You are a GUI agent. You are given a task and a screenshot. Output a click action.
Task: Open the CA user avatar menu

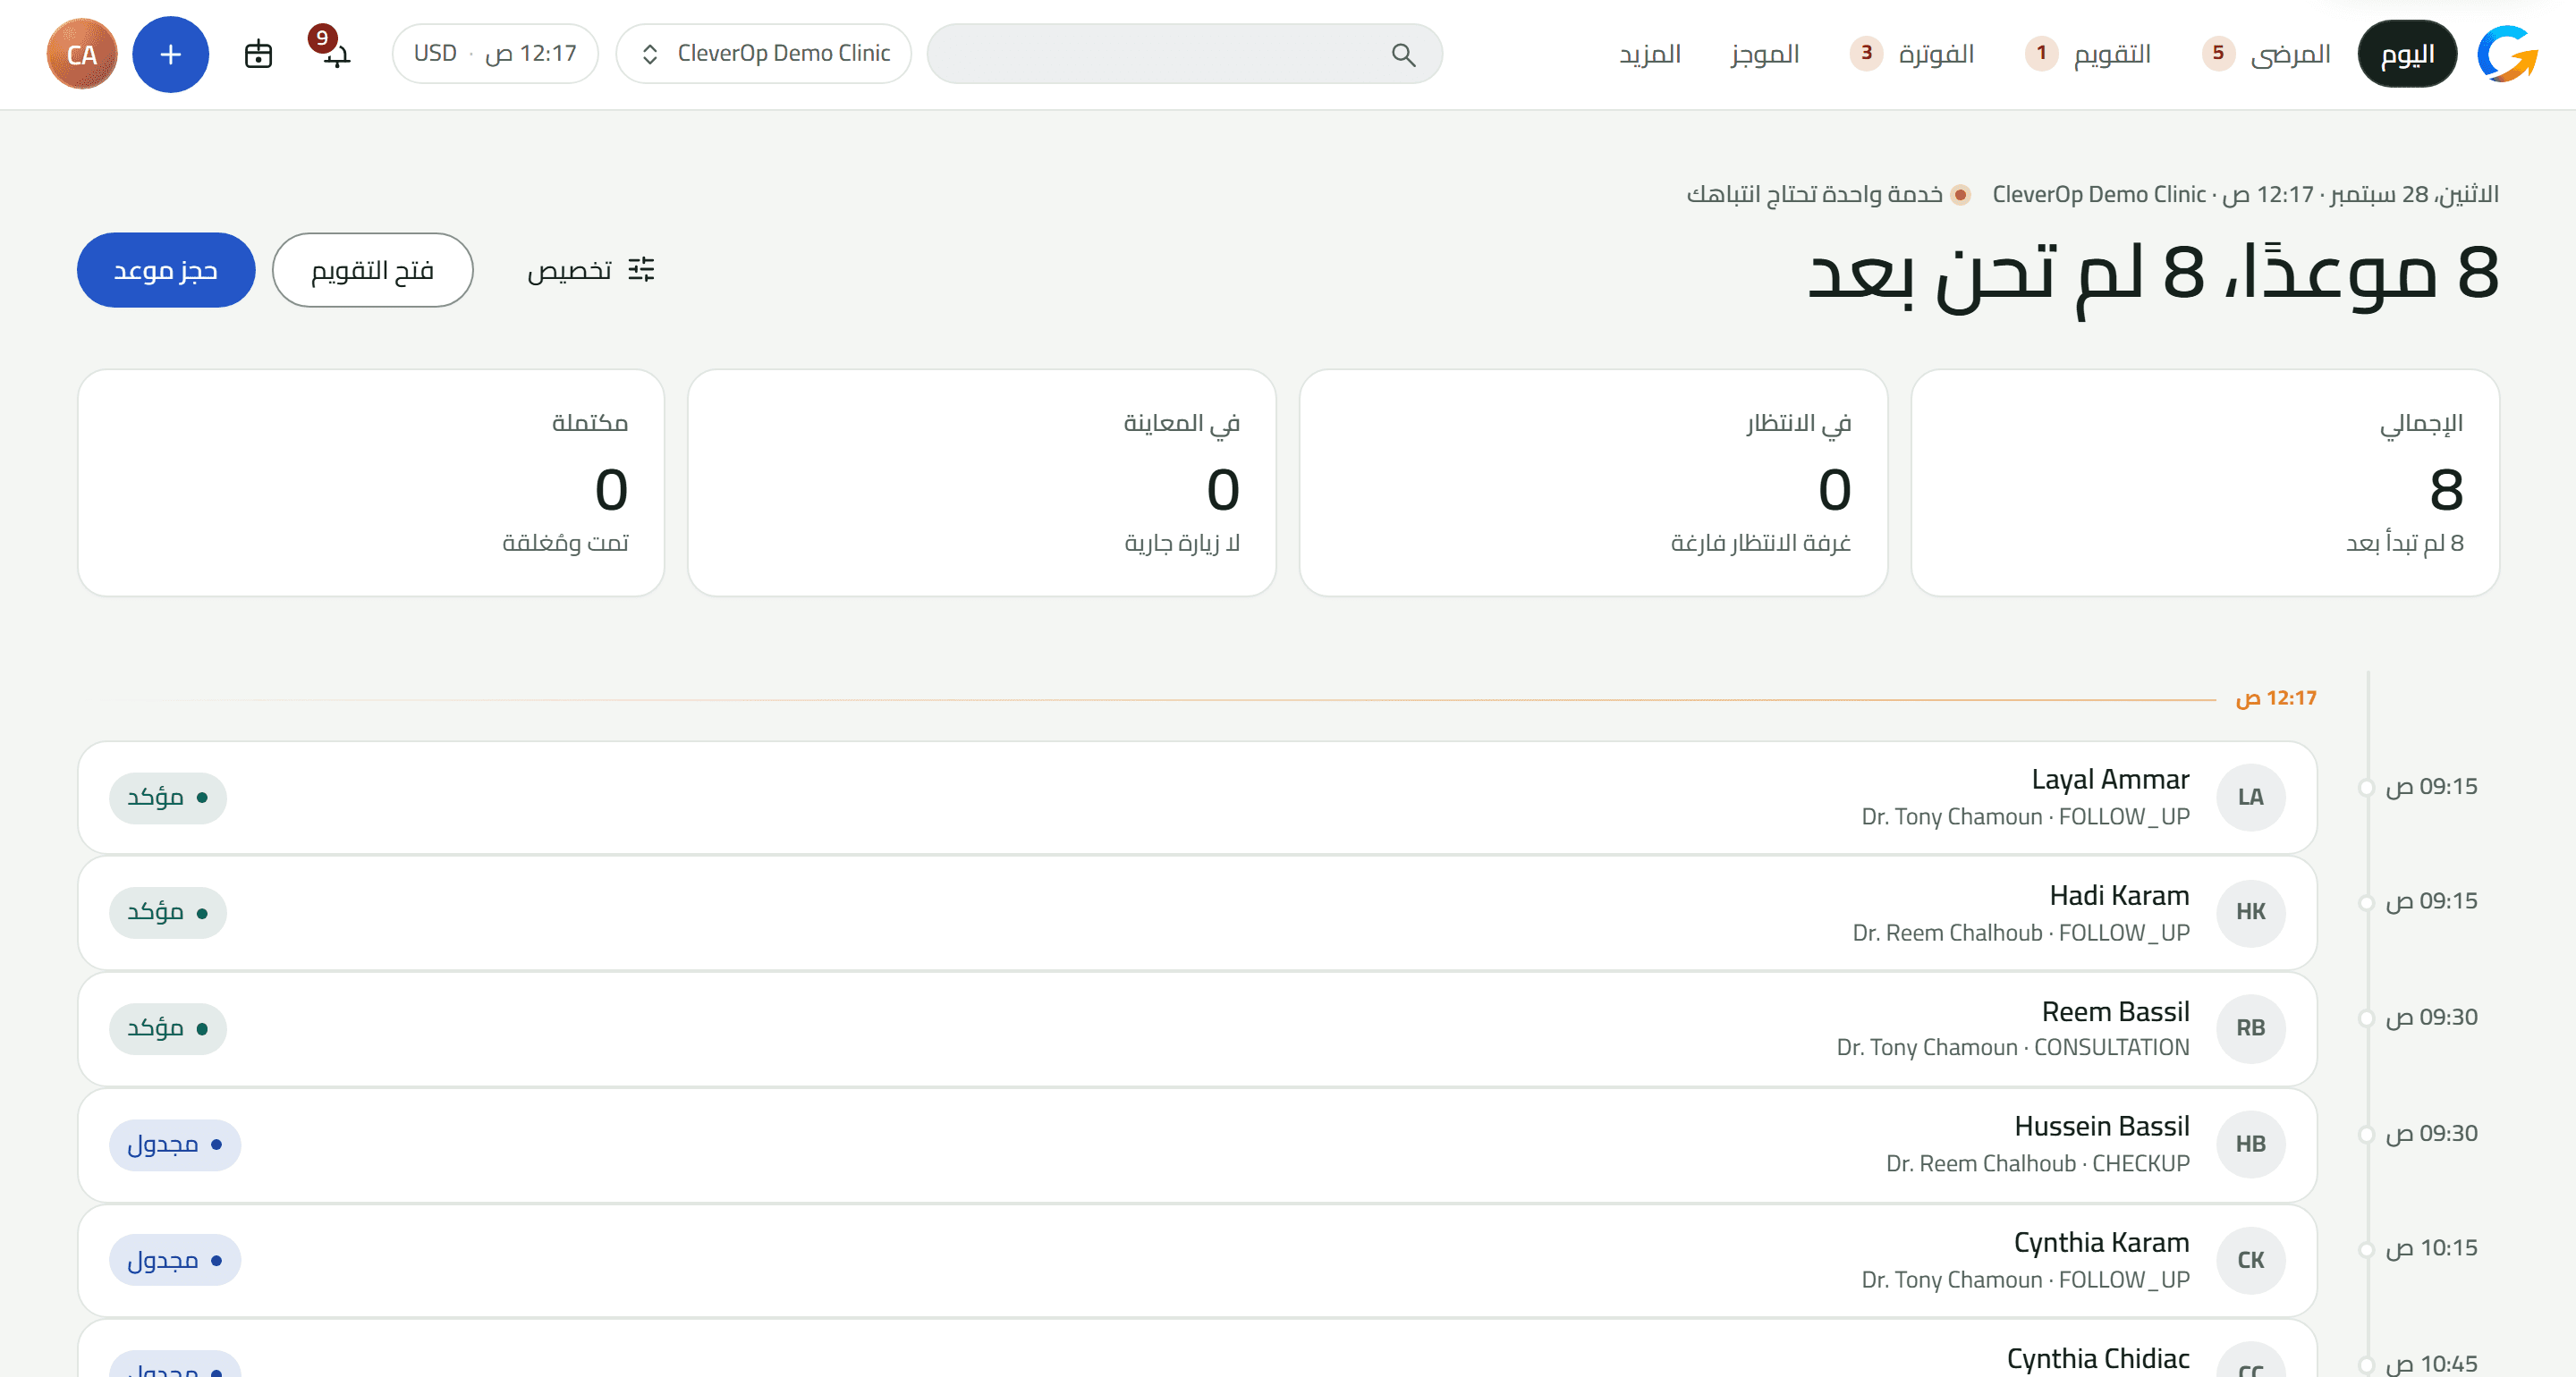82,54
